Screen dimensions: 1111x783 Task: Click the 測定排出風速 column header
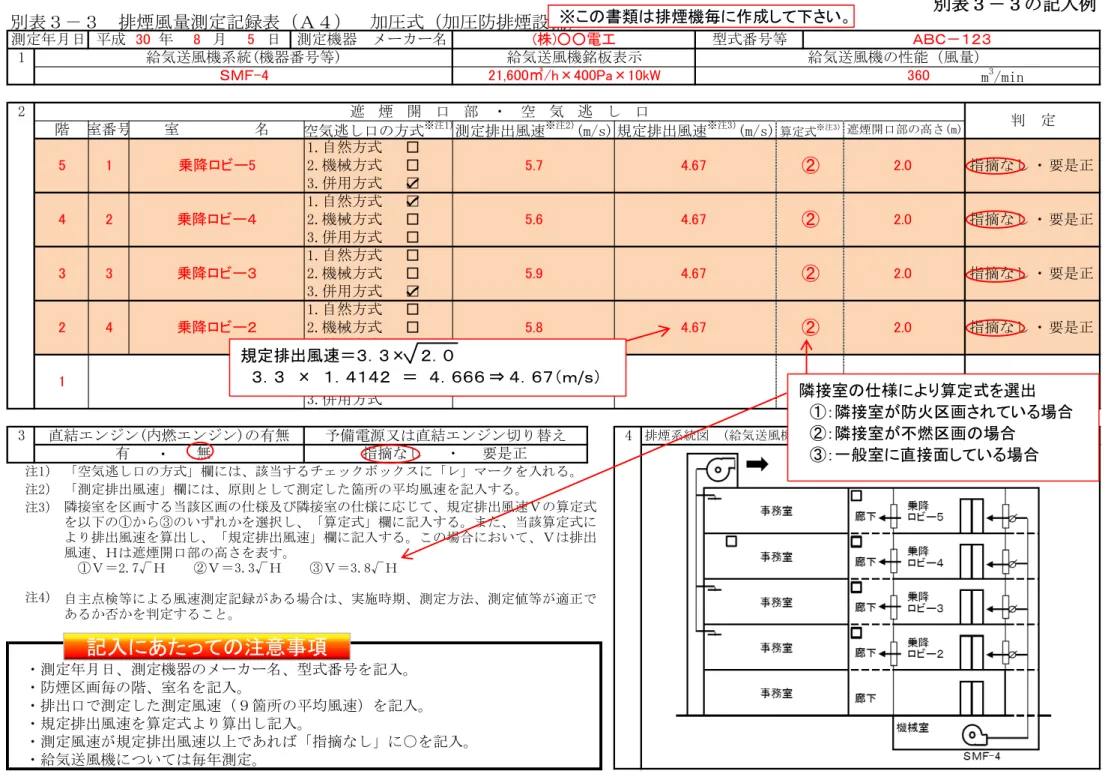coord(533,130)
